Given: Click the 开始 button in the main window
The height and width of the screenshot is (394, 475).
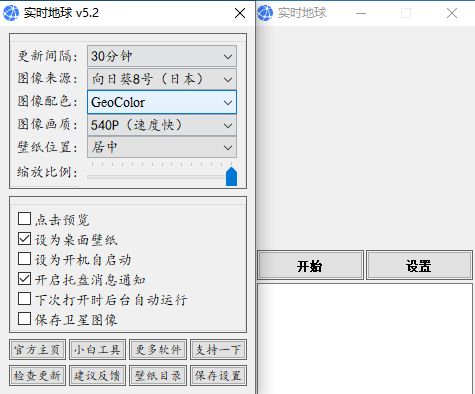Looking at the screenshot, I should tap(310, 265).
